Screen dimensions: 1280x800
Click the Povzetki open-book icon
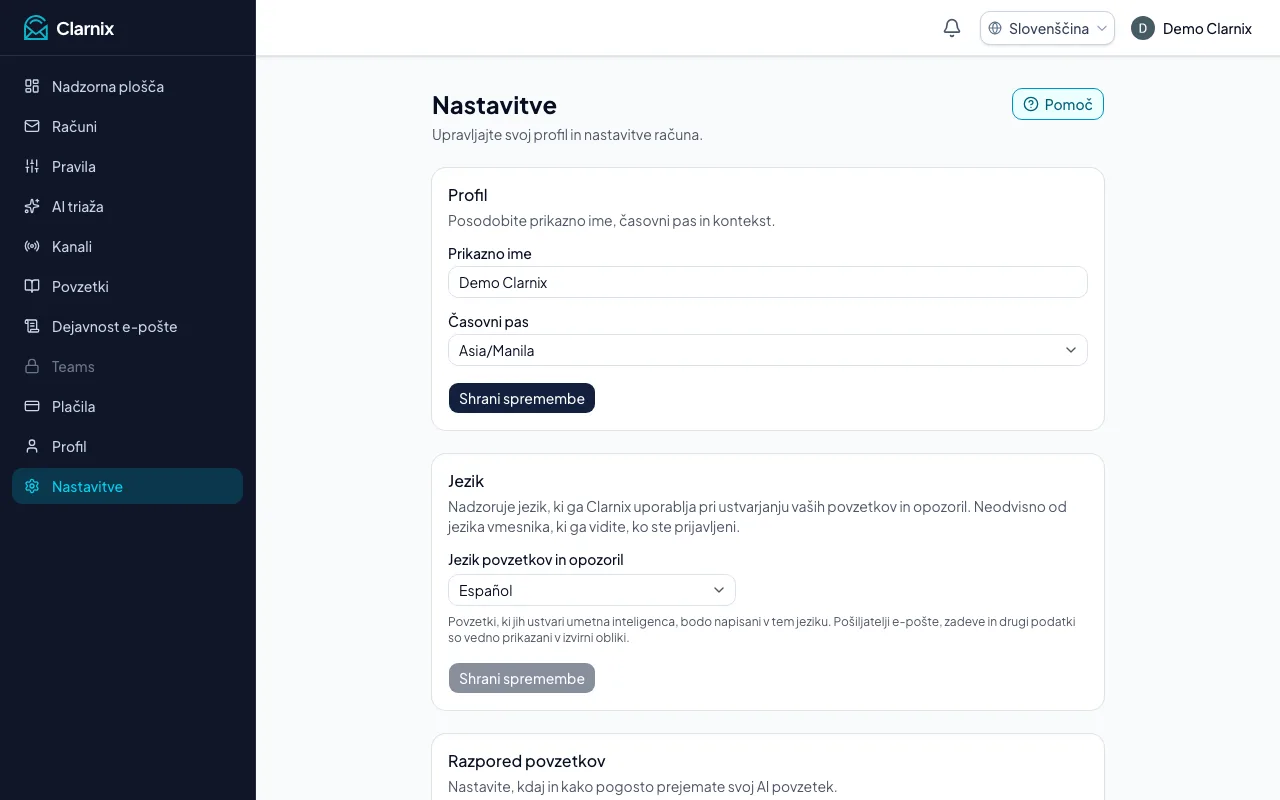(x=32, y=286)
